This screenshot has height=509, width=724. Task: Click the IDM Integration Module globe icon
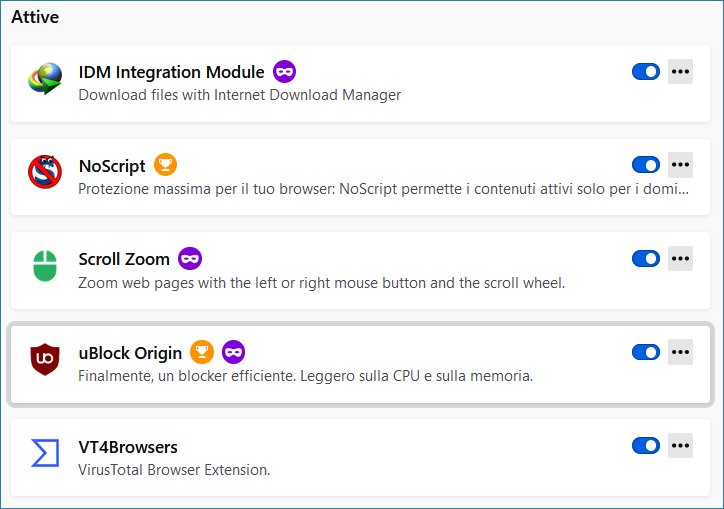pos(45,79)
